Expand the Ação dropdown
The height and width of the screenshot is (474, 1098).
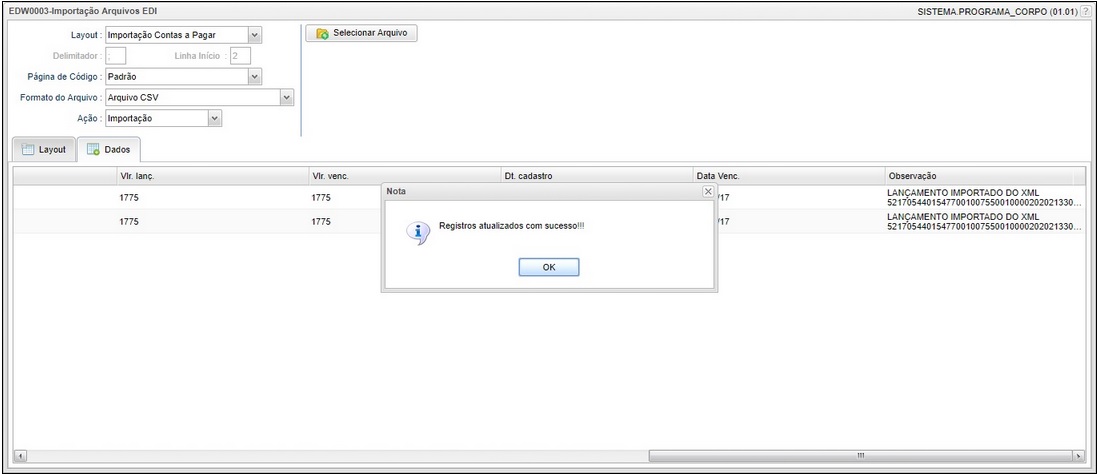pos(213,118)
